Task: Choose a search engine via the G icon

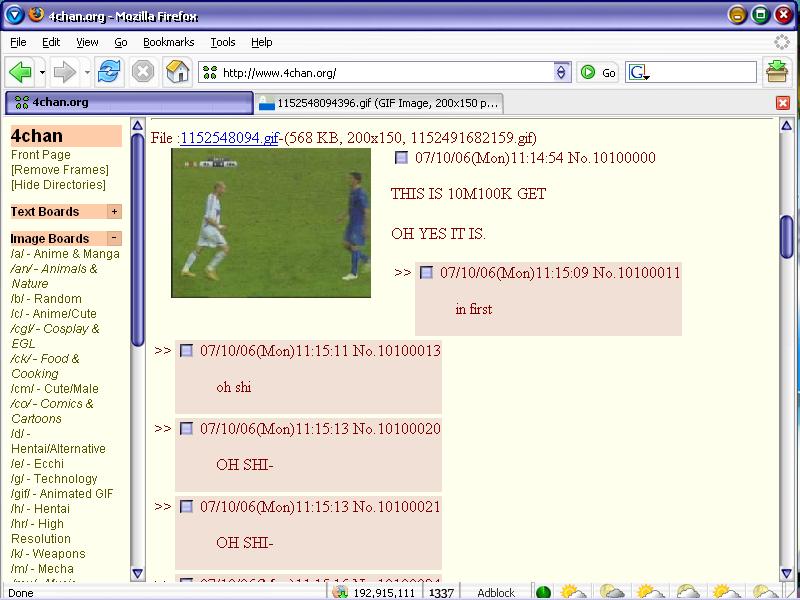Action: (638, 72)
